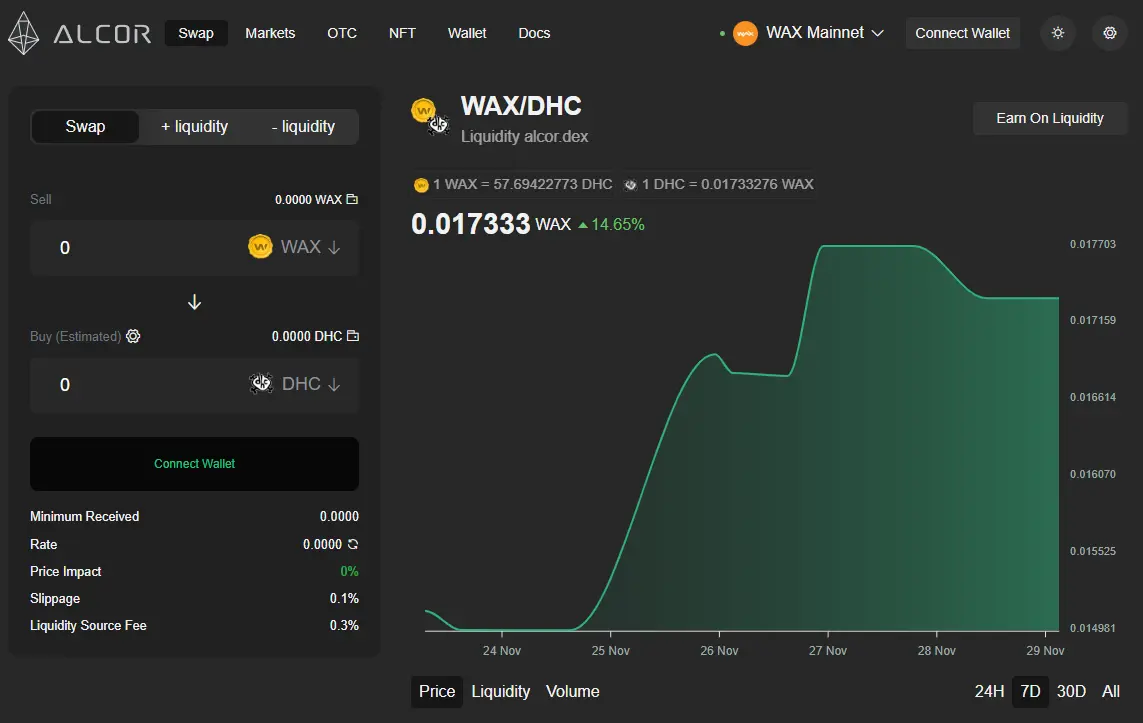Click the 25 Nov chart date label
Viewport: 1143px width, 723px height.
tap(610, 650)
